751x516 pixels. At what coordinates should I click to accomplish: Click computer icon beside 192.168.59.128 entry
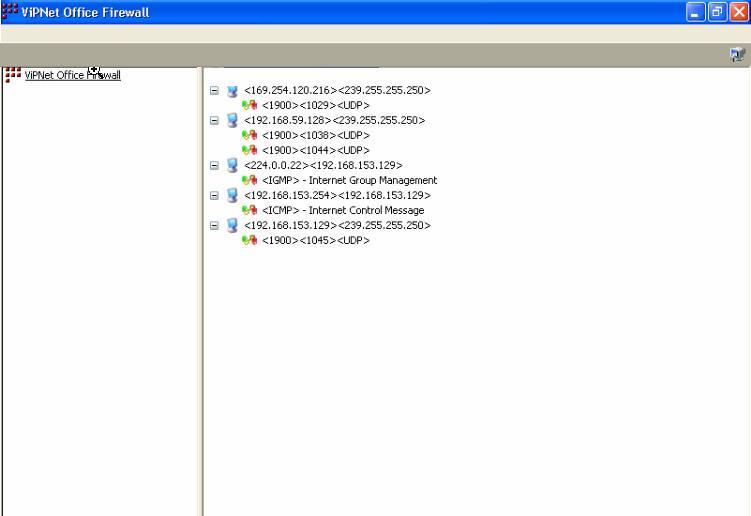click(232, 120)
